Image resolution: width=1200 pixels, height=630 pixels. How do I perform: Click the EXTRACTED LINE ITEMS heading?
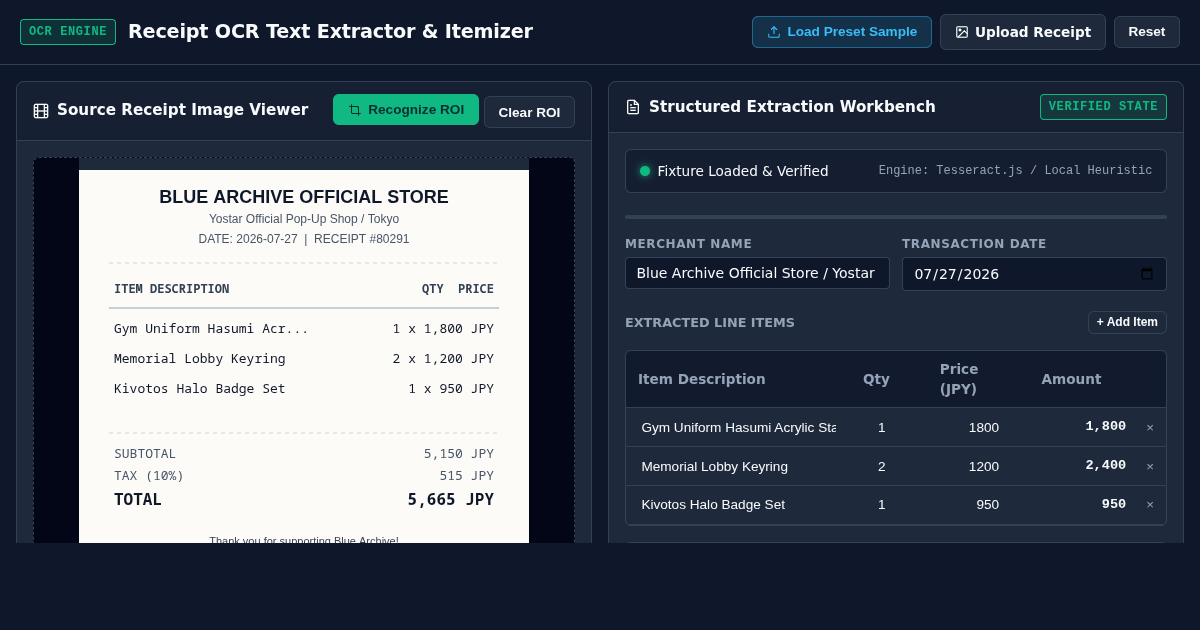point(710,323)
